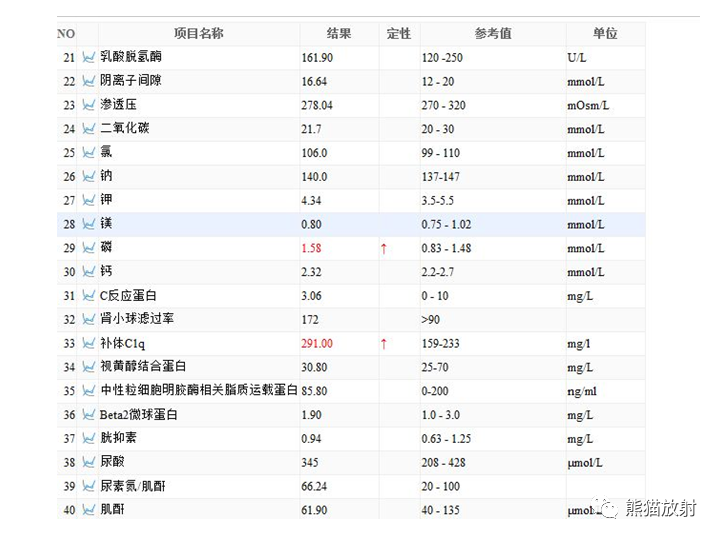Select the 乳酸脱氢酶 item name

(x=131, y=56)
